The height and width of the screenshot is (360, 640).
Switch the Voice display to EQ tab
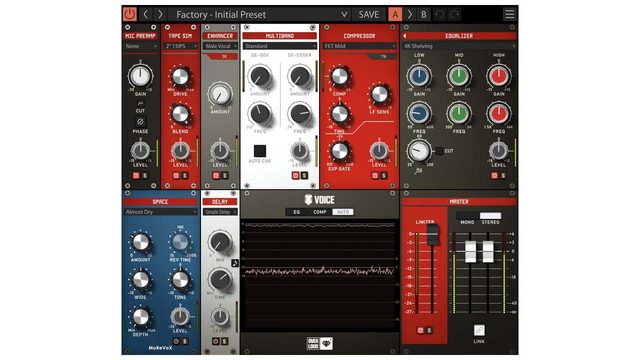pos(296,212)
